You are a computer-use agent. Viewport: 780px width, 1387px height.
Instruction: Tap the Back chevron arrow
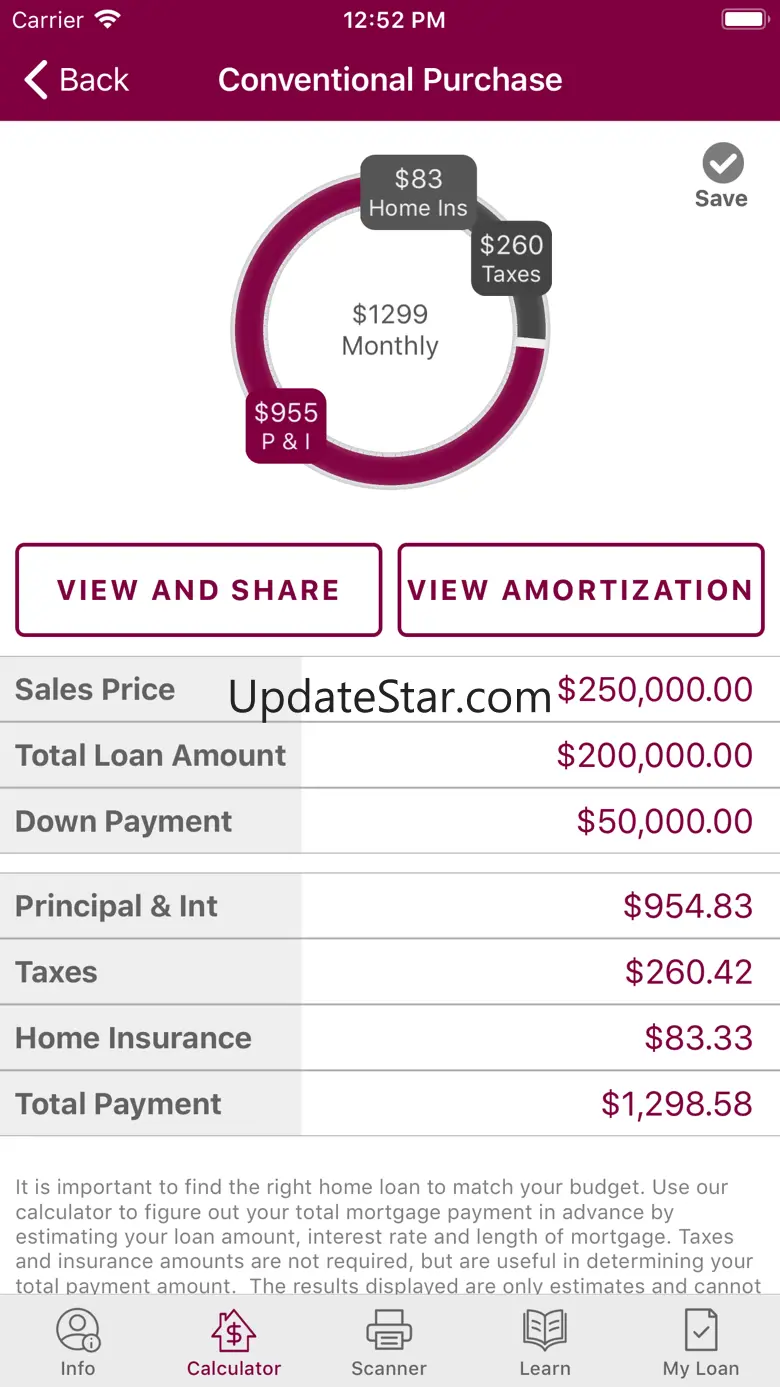(37, 80)
